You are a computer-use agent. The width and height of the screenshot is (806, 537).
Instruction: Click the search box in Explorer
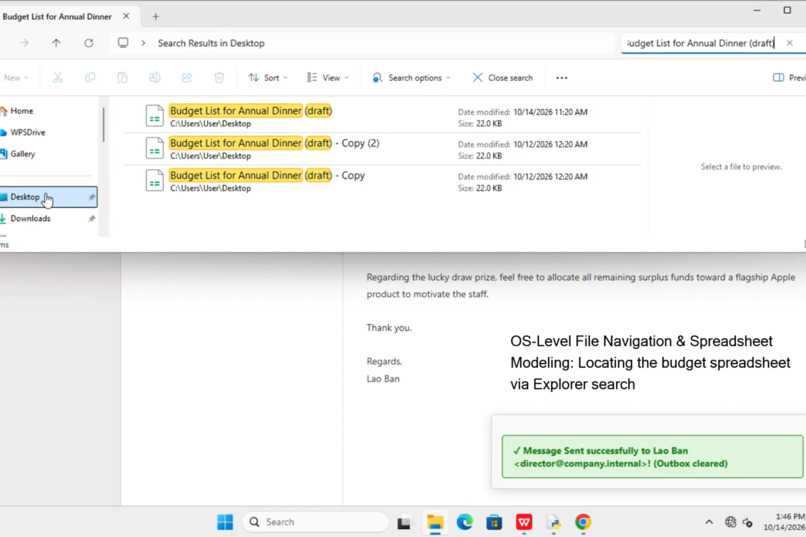tap(702, 43)
